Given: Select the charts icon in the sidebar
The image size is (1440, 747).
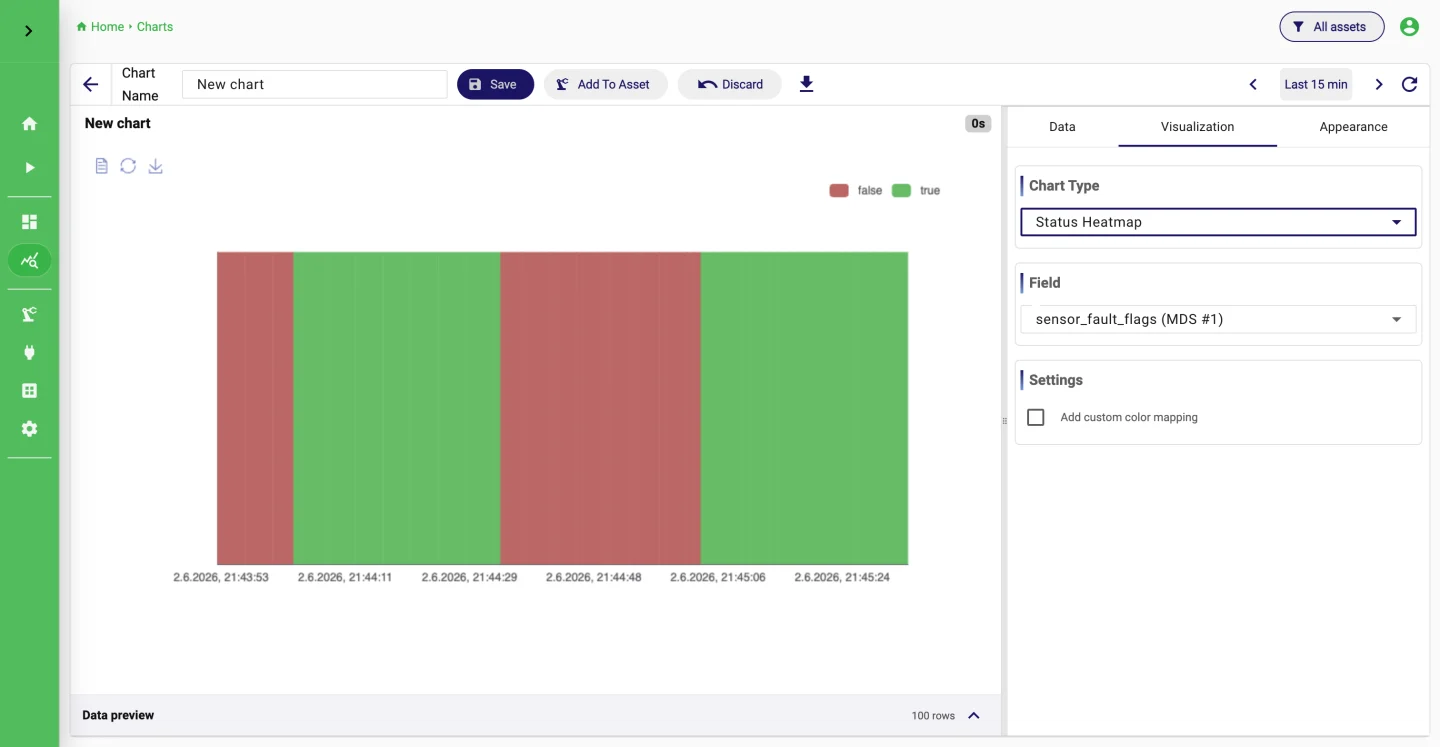Looking at the screenshot, I should coord(29,261).
